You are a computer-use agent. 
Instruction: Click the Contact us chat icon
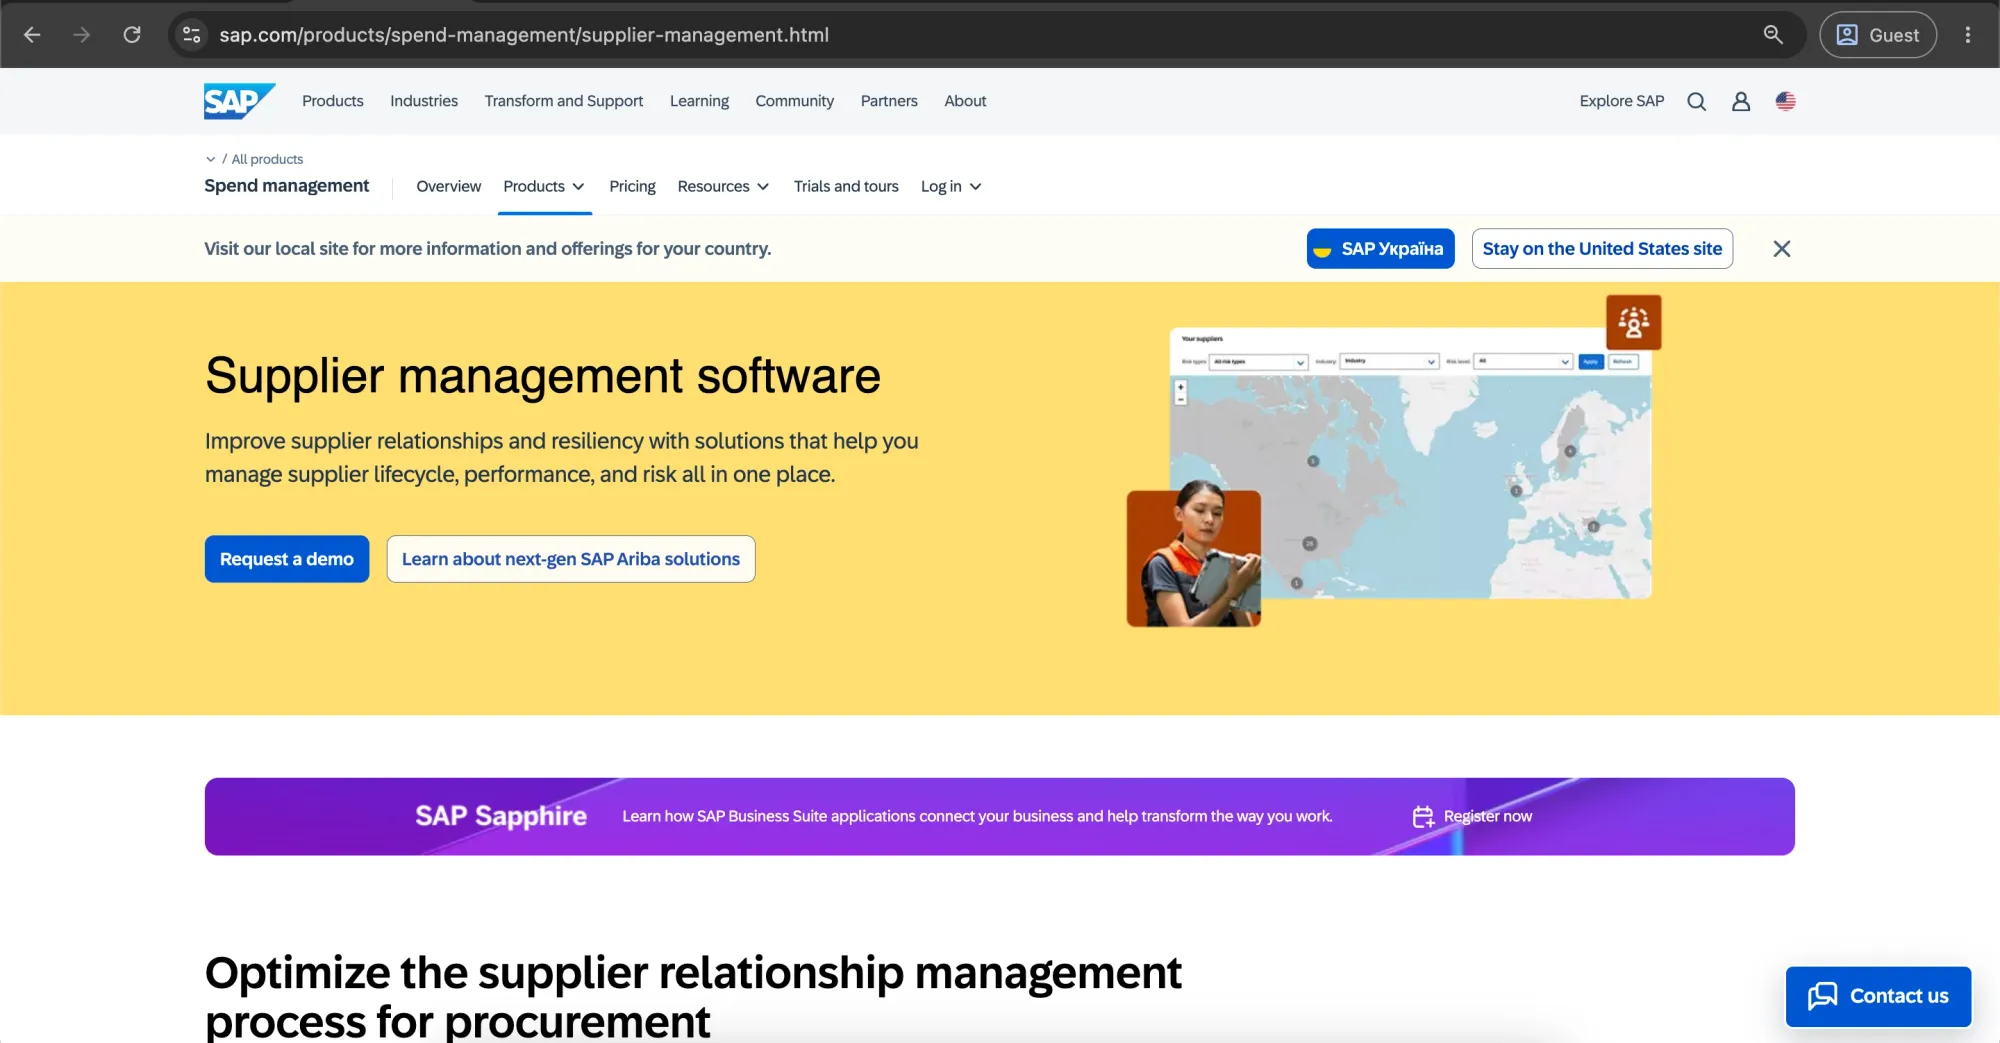pos(1823,996)
